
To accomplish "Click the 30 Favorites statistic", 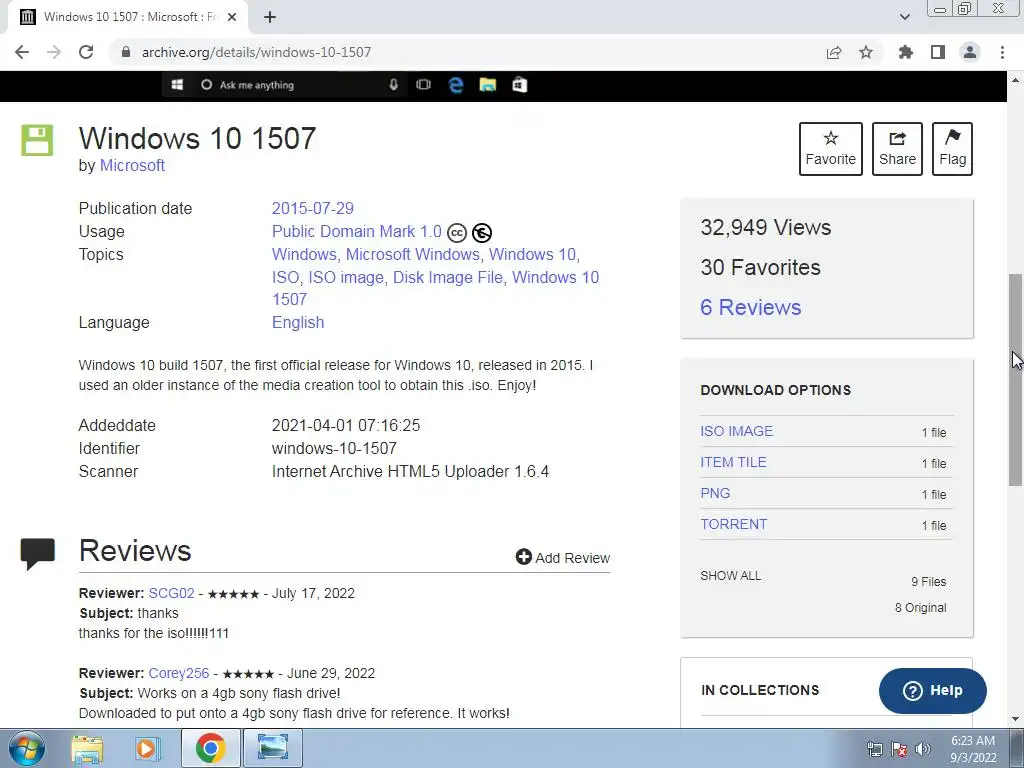I will pos(760,267).
